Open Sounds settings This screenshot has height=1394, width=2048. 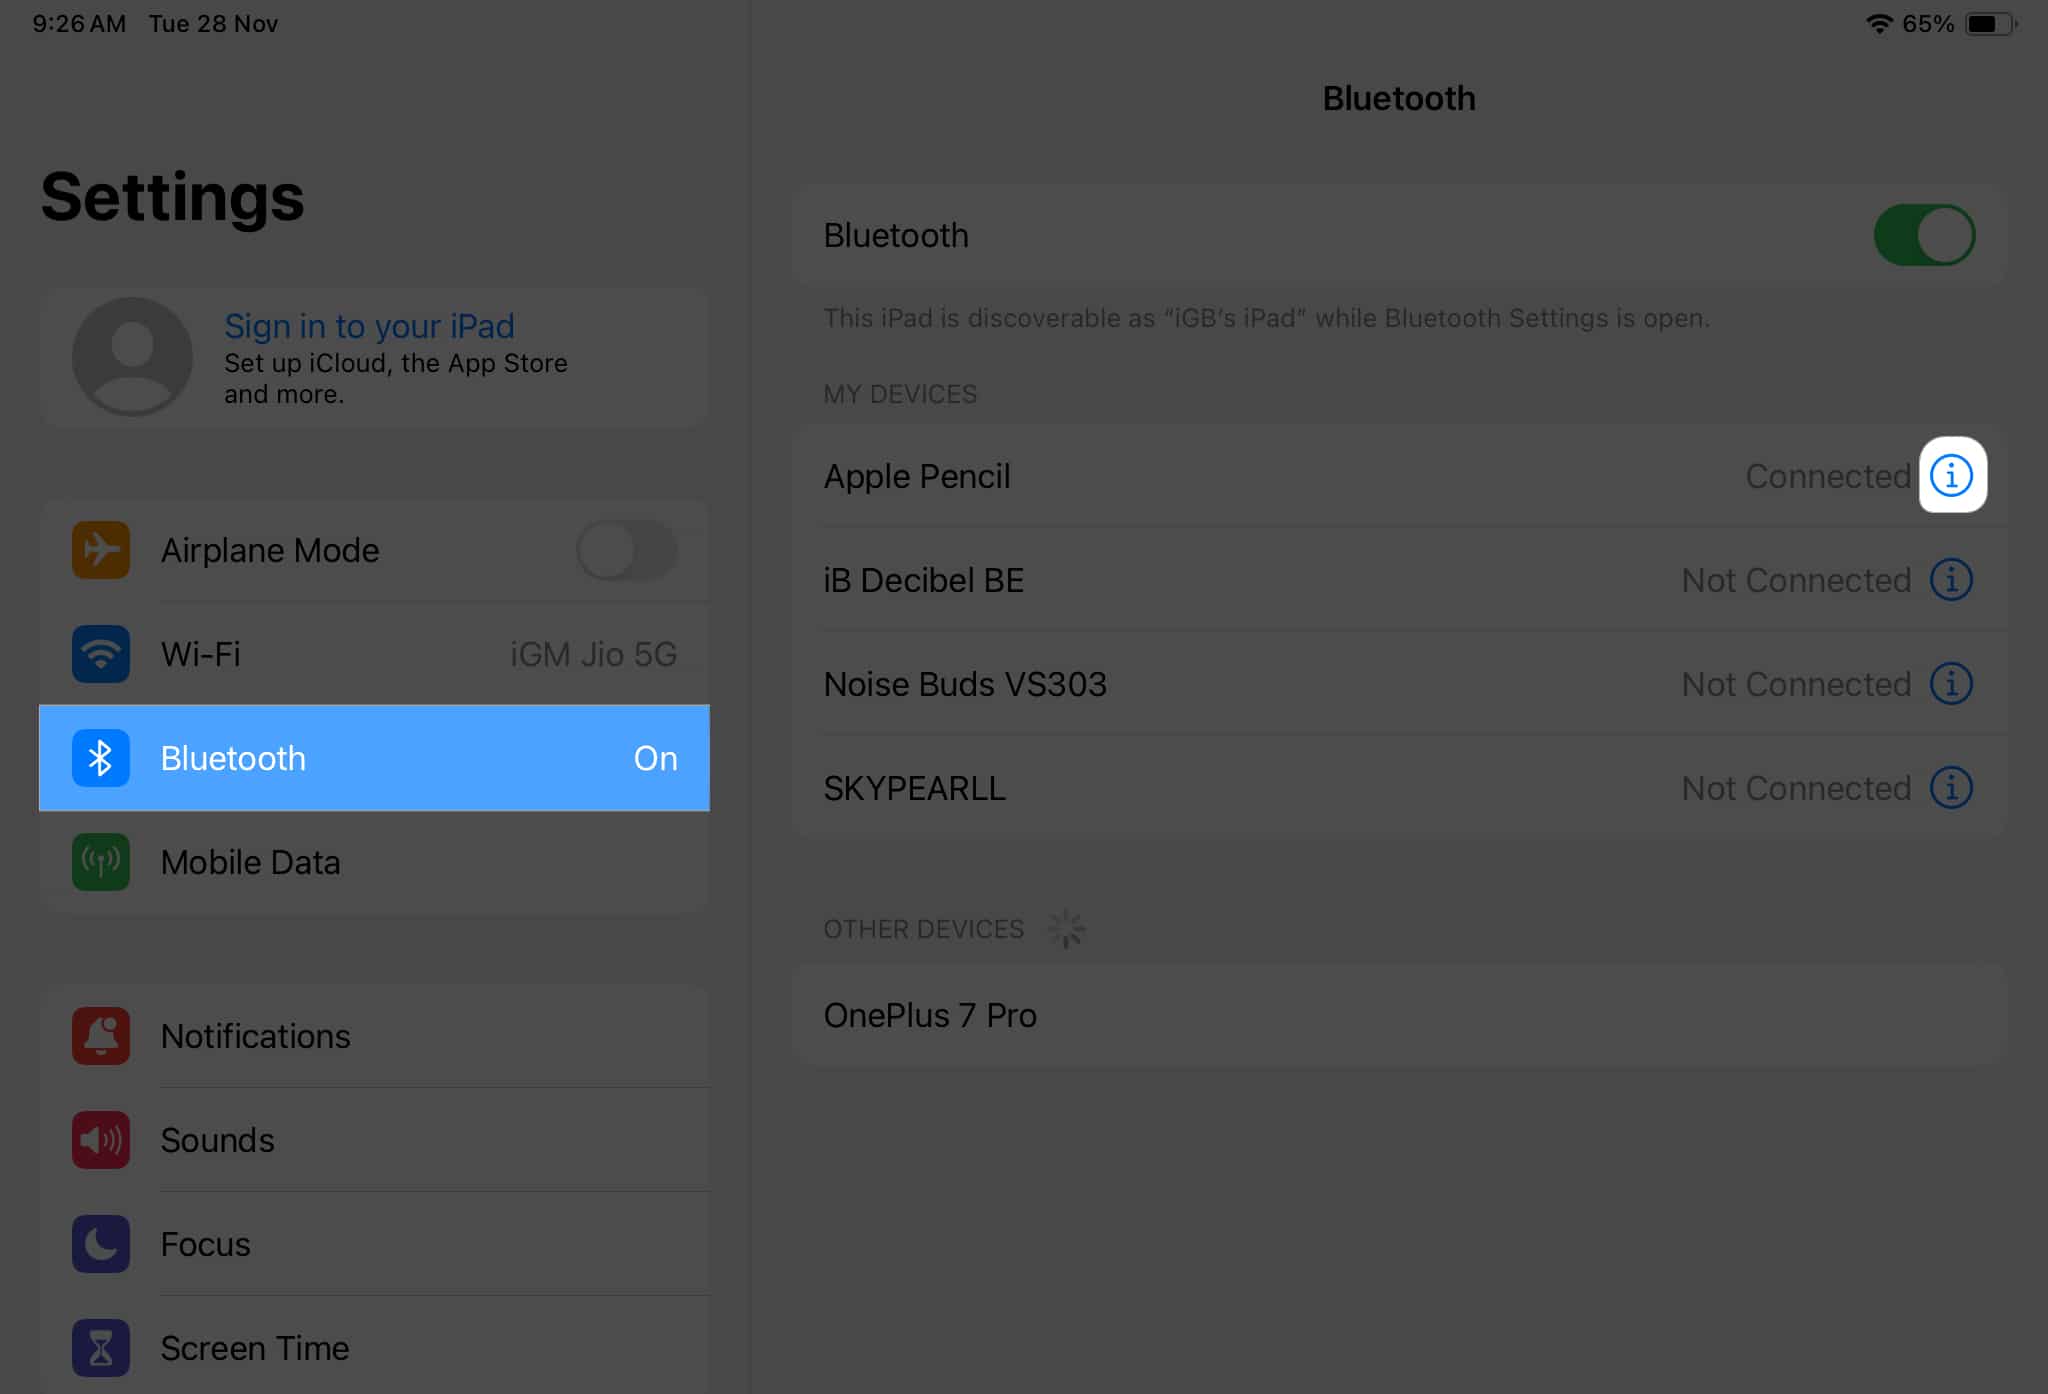pyautogui.click(x=375, y=1140)
